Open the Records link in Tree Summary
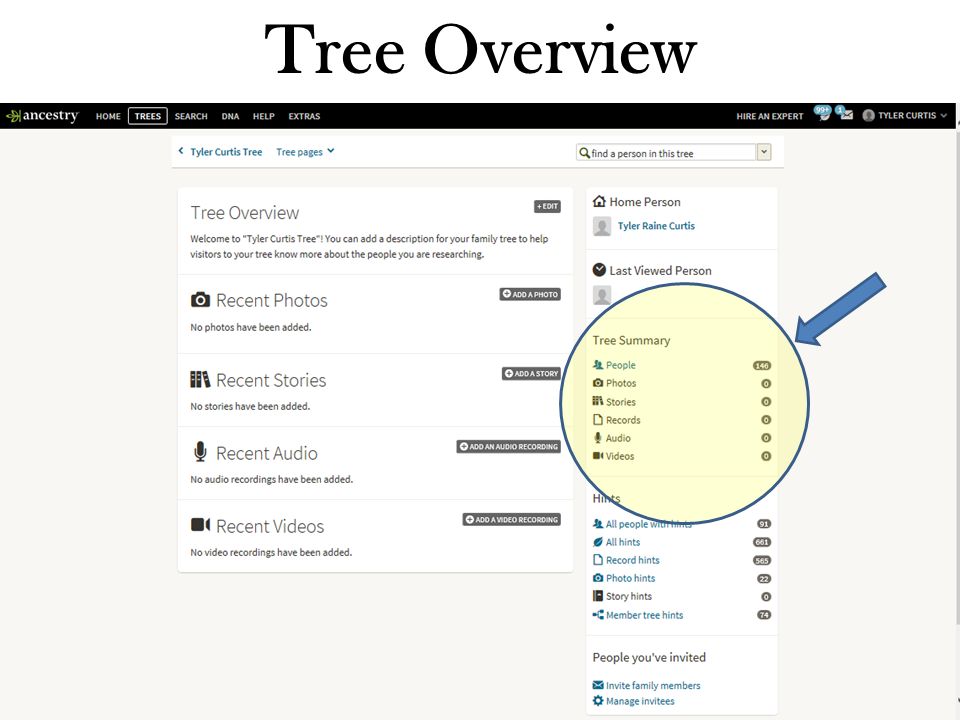 coord(623,420)
